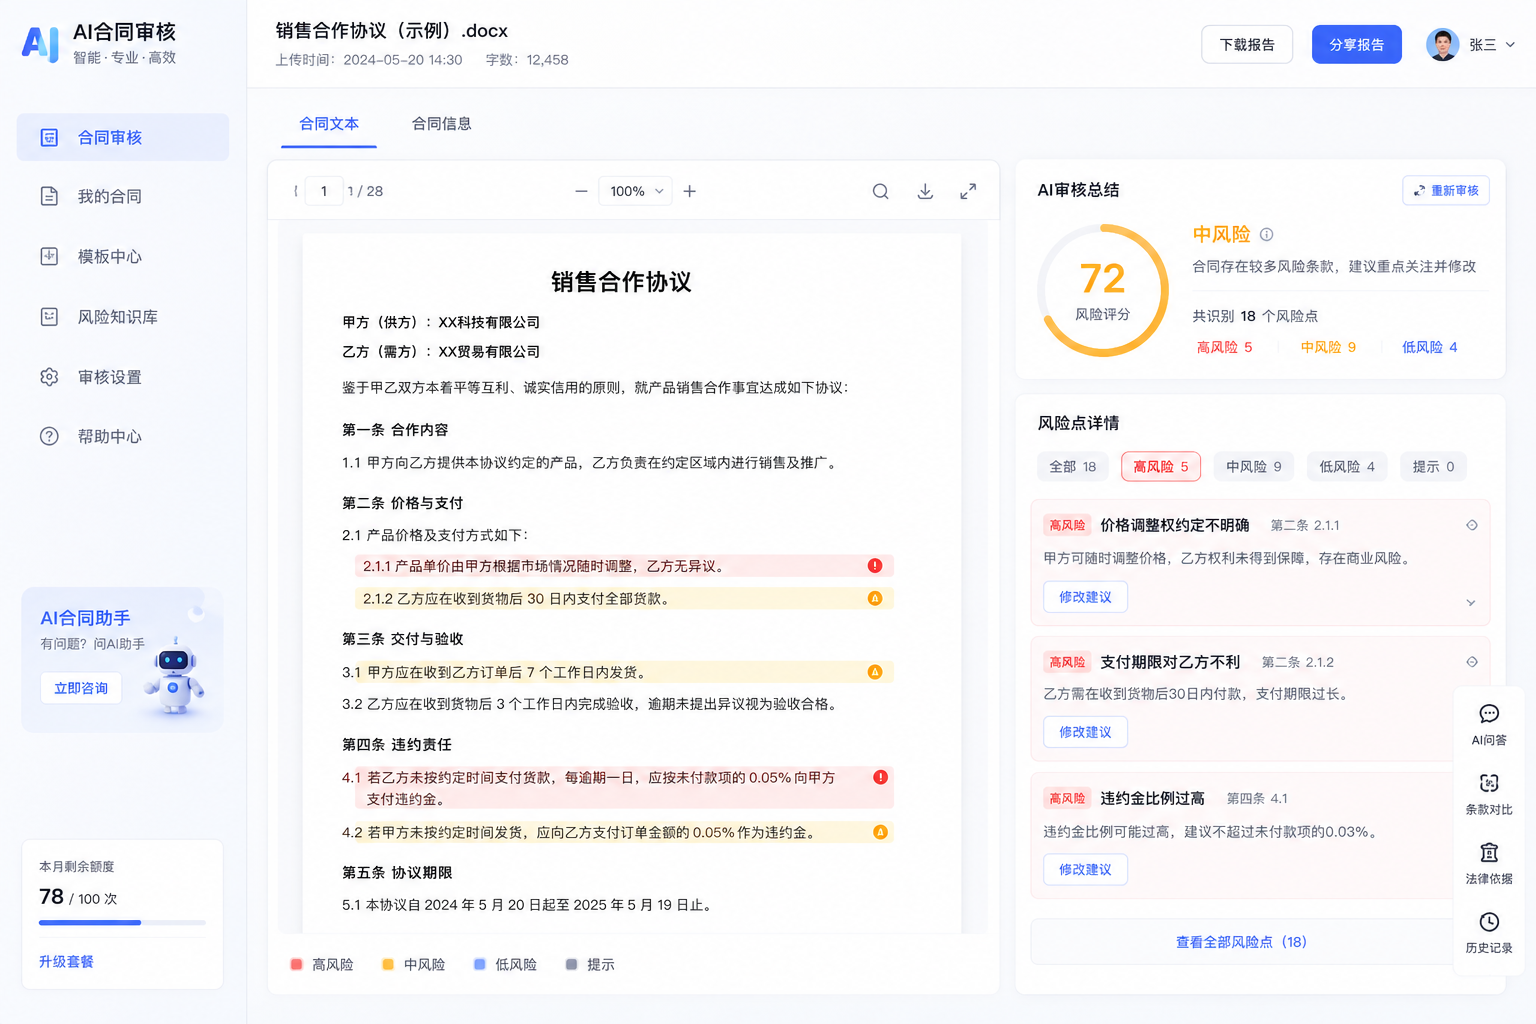Image resolution: width=1536 pixels, height=1024 pixels.
Task: Open the 100% zoom dropdown
Action: [636, 191]
